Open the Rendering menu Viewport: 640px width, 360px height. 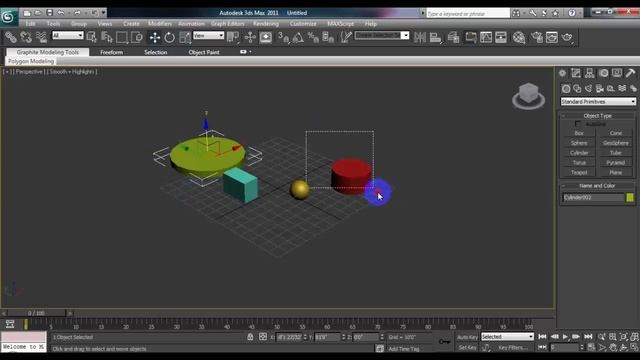(x=266, y=24)
